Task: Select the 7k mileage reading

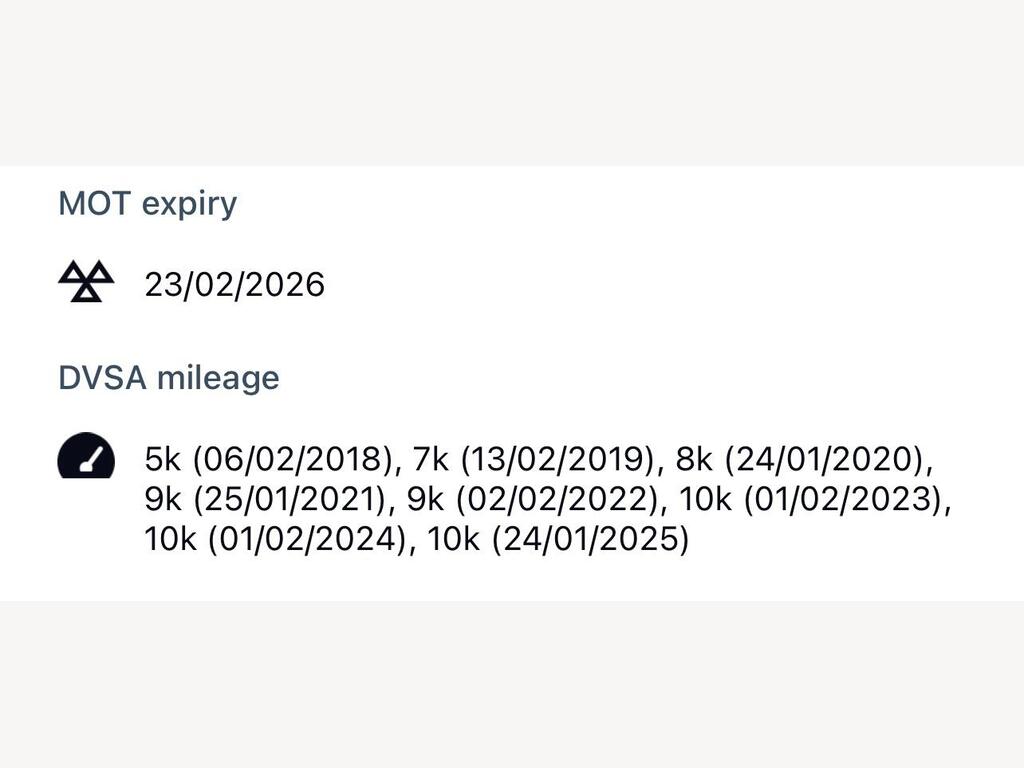Action: [x=430, y=458]
